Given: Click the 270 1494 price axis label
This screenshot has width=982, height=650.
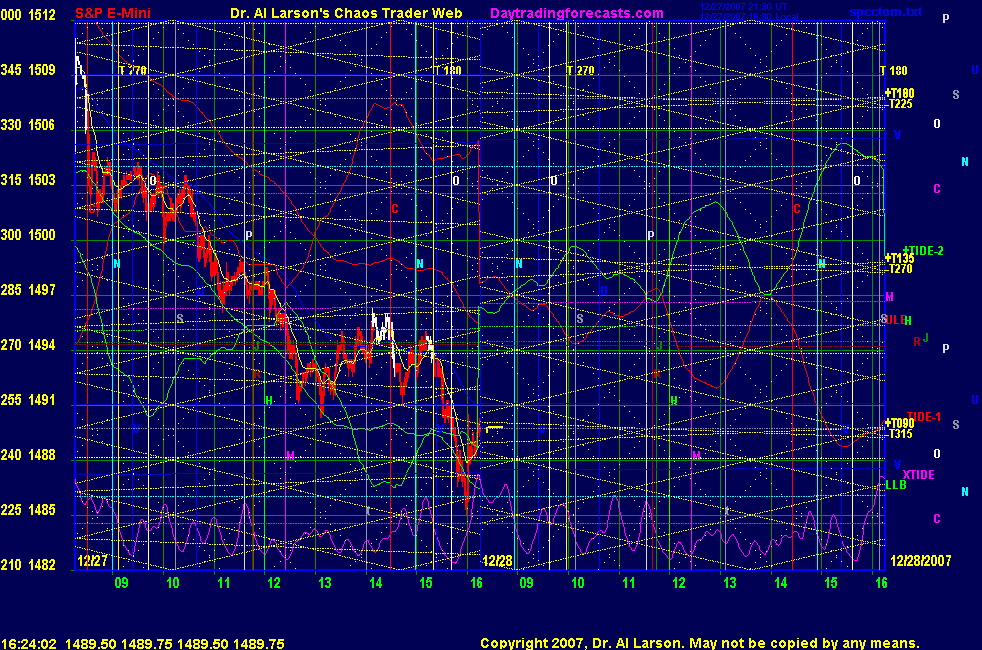Looking at the screenshot, I should click(28, 345).
